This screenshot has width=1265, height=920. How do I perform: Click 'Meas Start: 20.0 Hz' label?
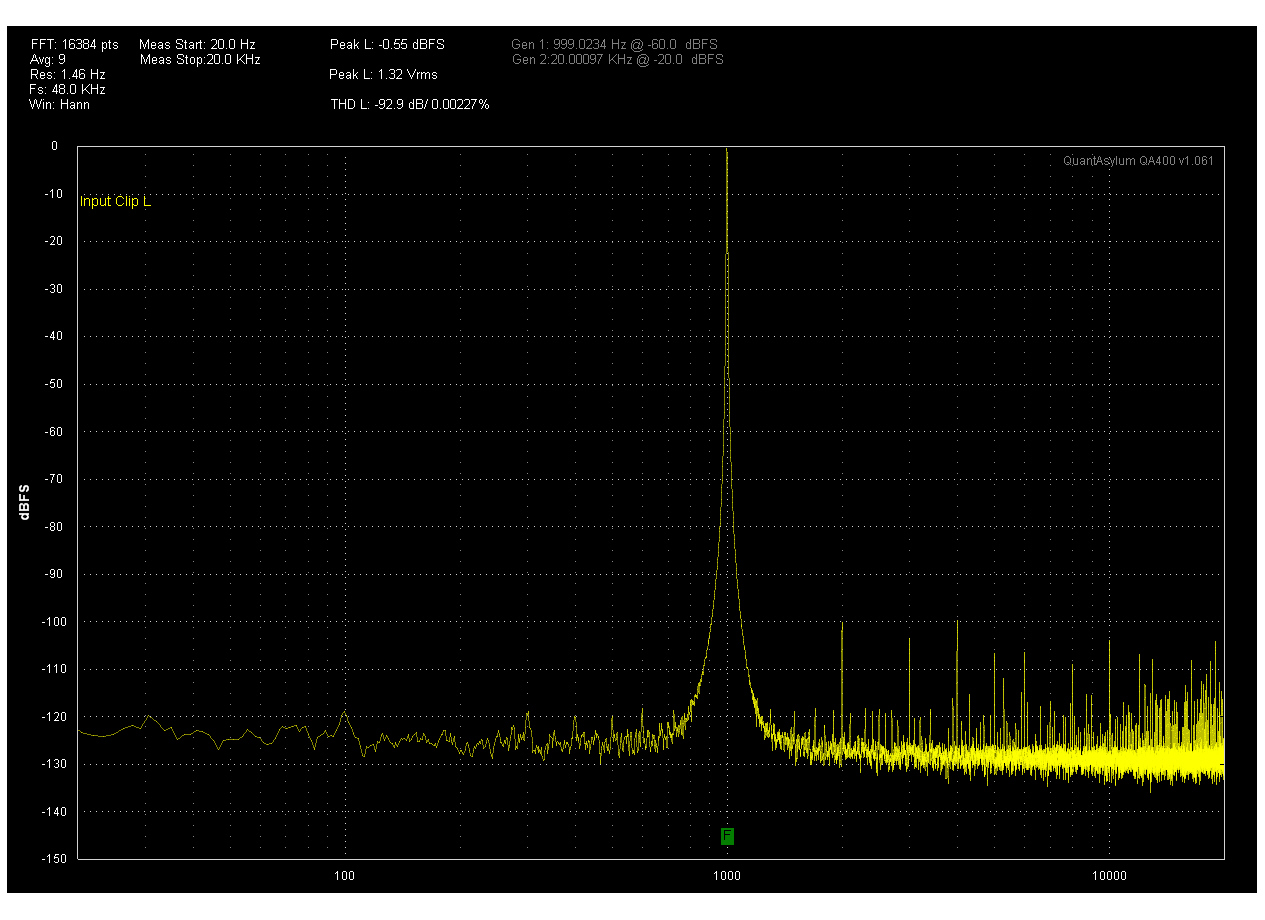pyautogui.click(x=197, y=45)
